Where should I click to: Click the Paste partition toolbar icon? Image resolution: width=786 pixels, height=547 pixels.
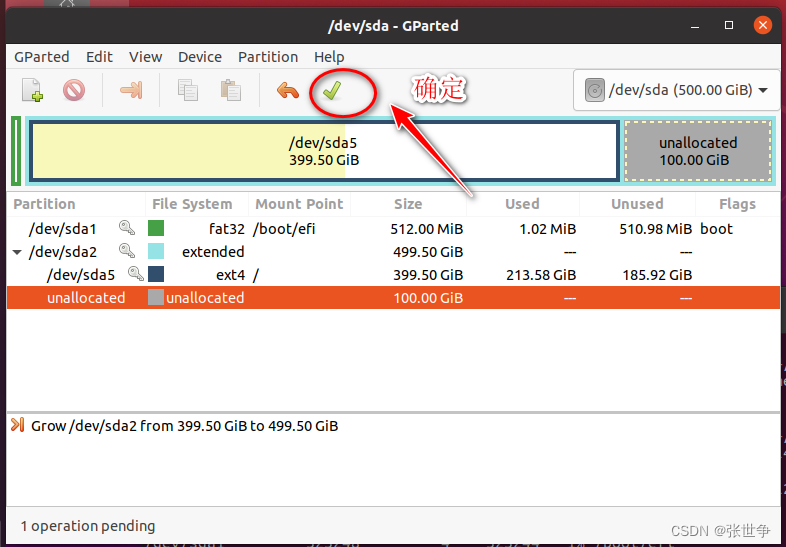[x=231, y=91]
